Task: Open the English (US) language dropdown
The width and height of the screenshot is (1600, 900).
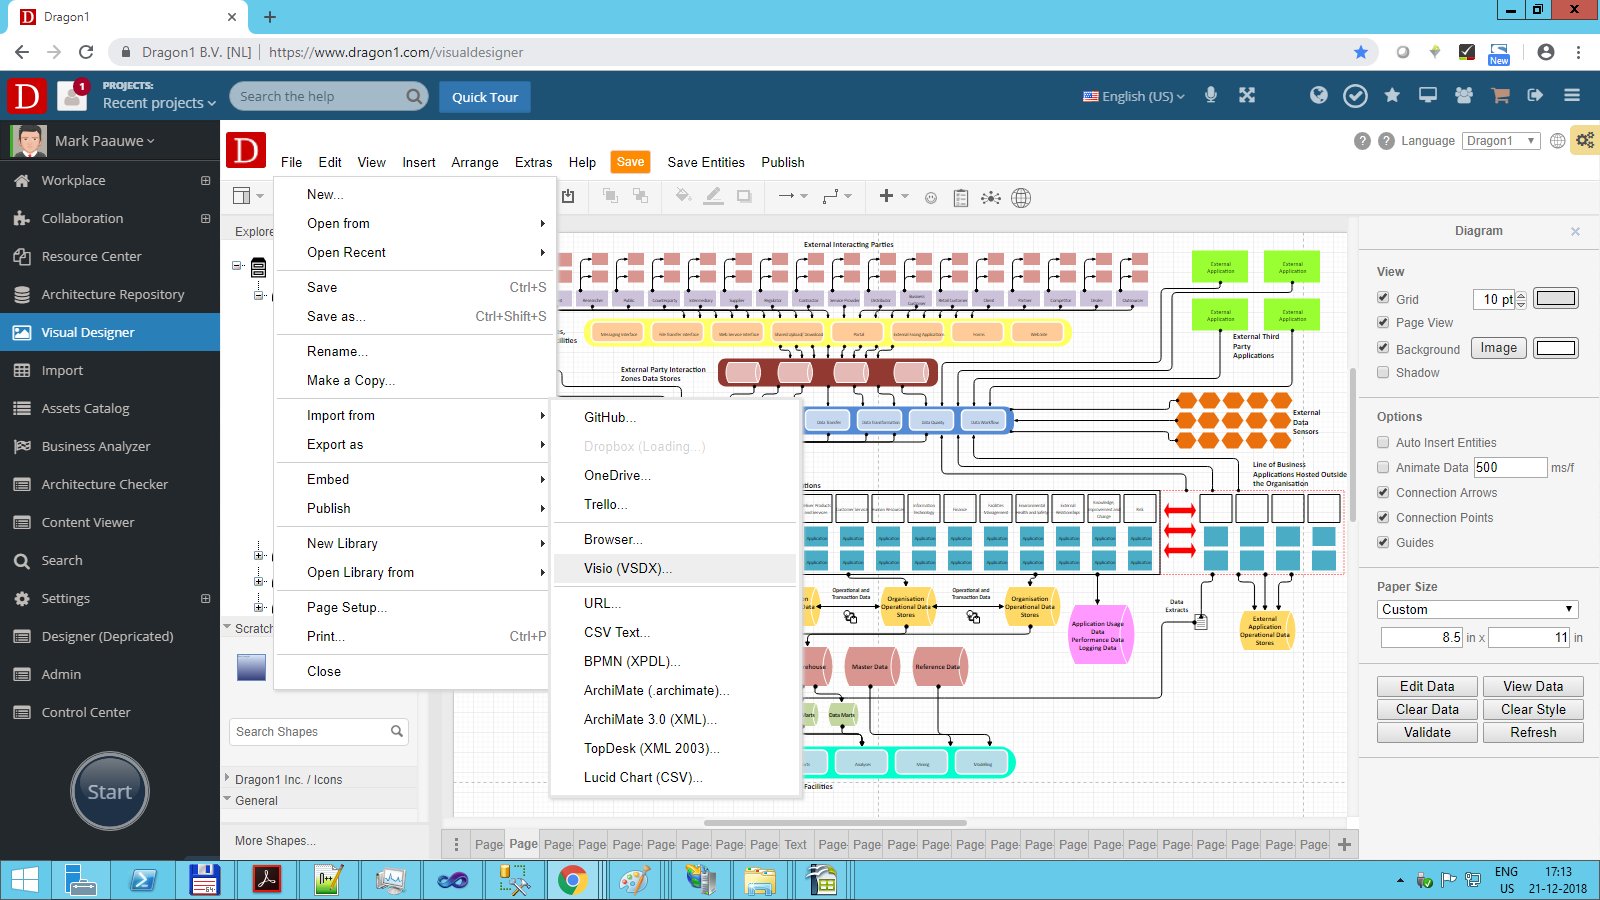Action: [1131, 96]
